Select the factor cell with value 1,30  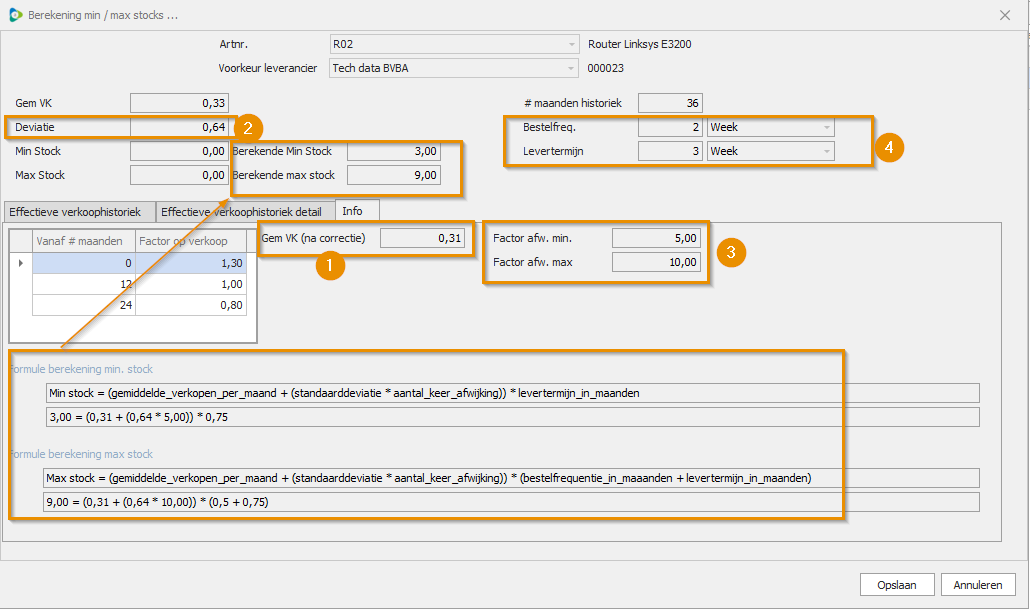[x=191, y=263]
